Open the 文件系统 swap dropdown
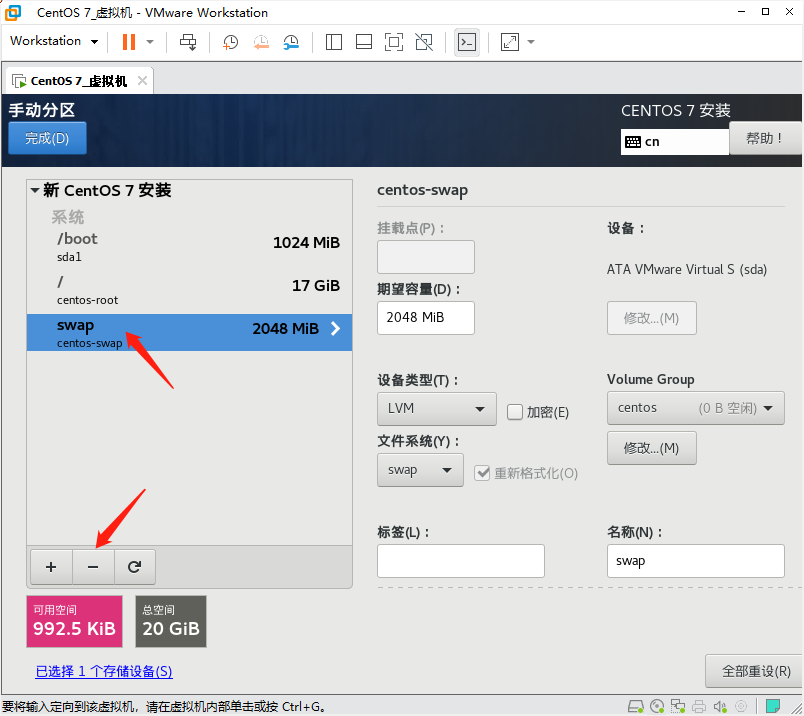 click(x=420, y=470)
